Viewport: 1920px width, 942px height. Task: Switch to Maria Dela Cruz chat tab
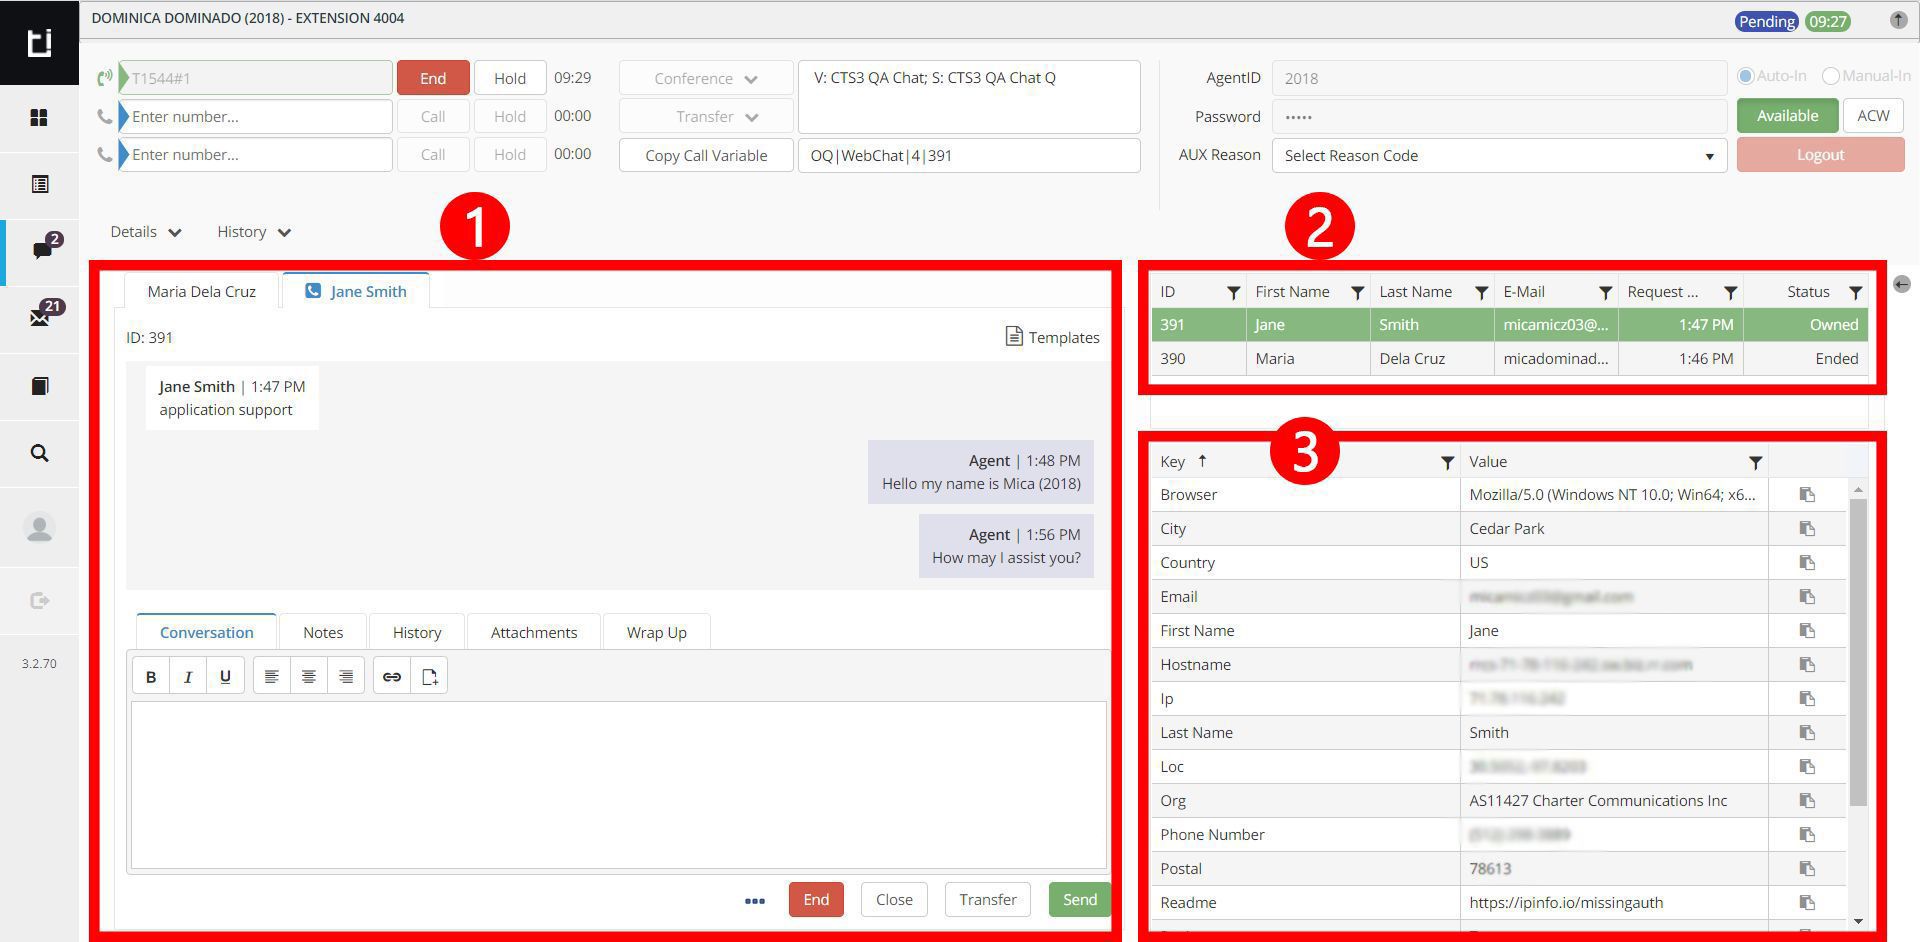click(x=201, y=292)
